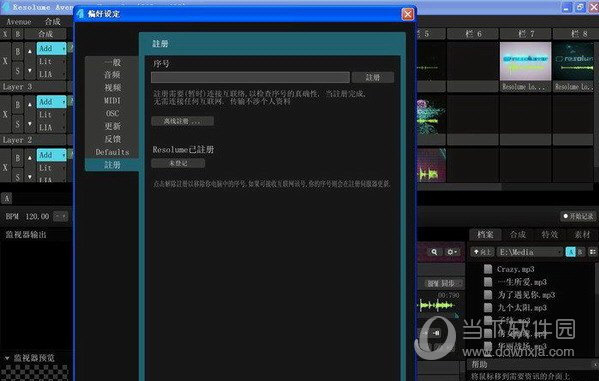
Task: Click the 离线註册 offline registration button
Action: tap(183, 122)
